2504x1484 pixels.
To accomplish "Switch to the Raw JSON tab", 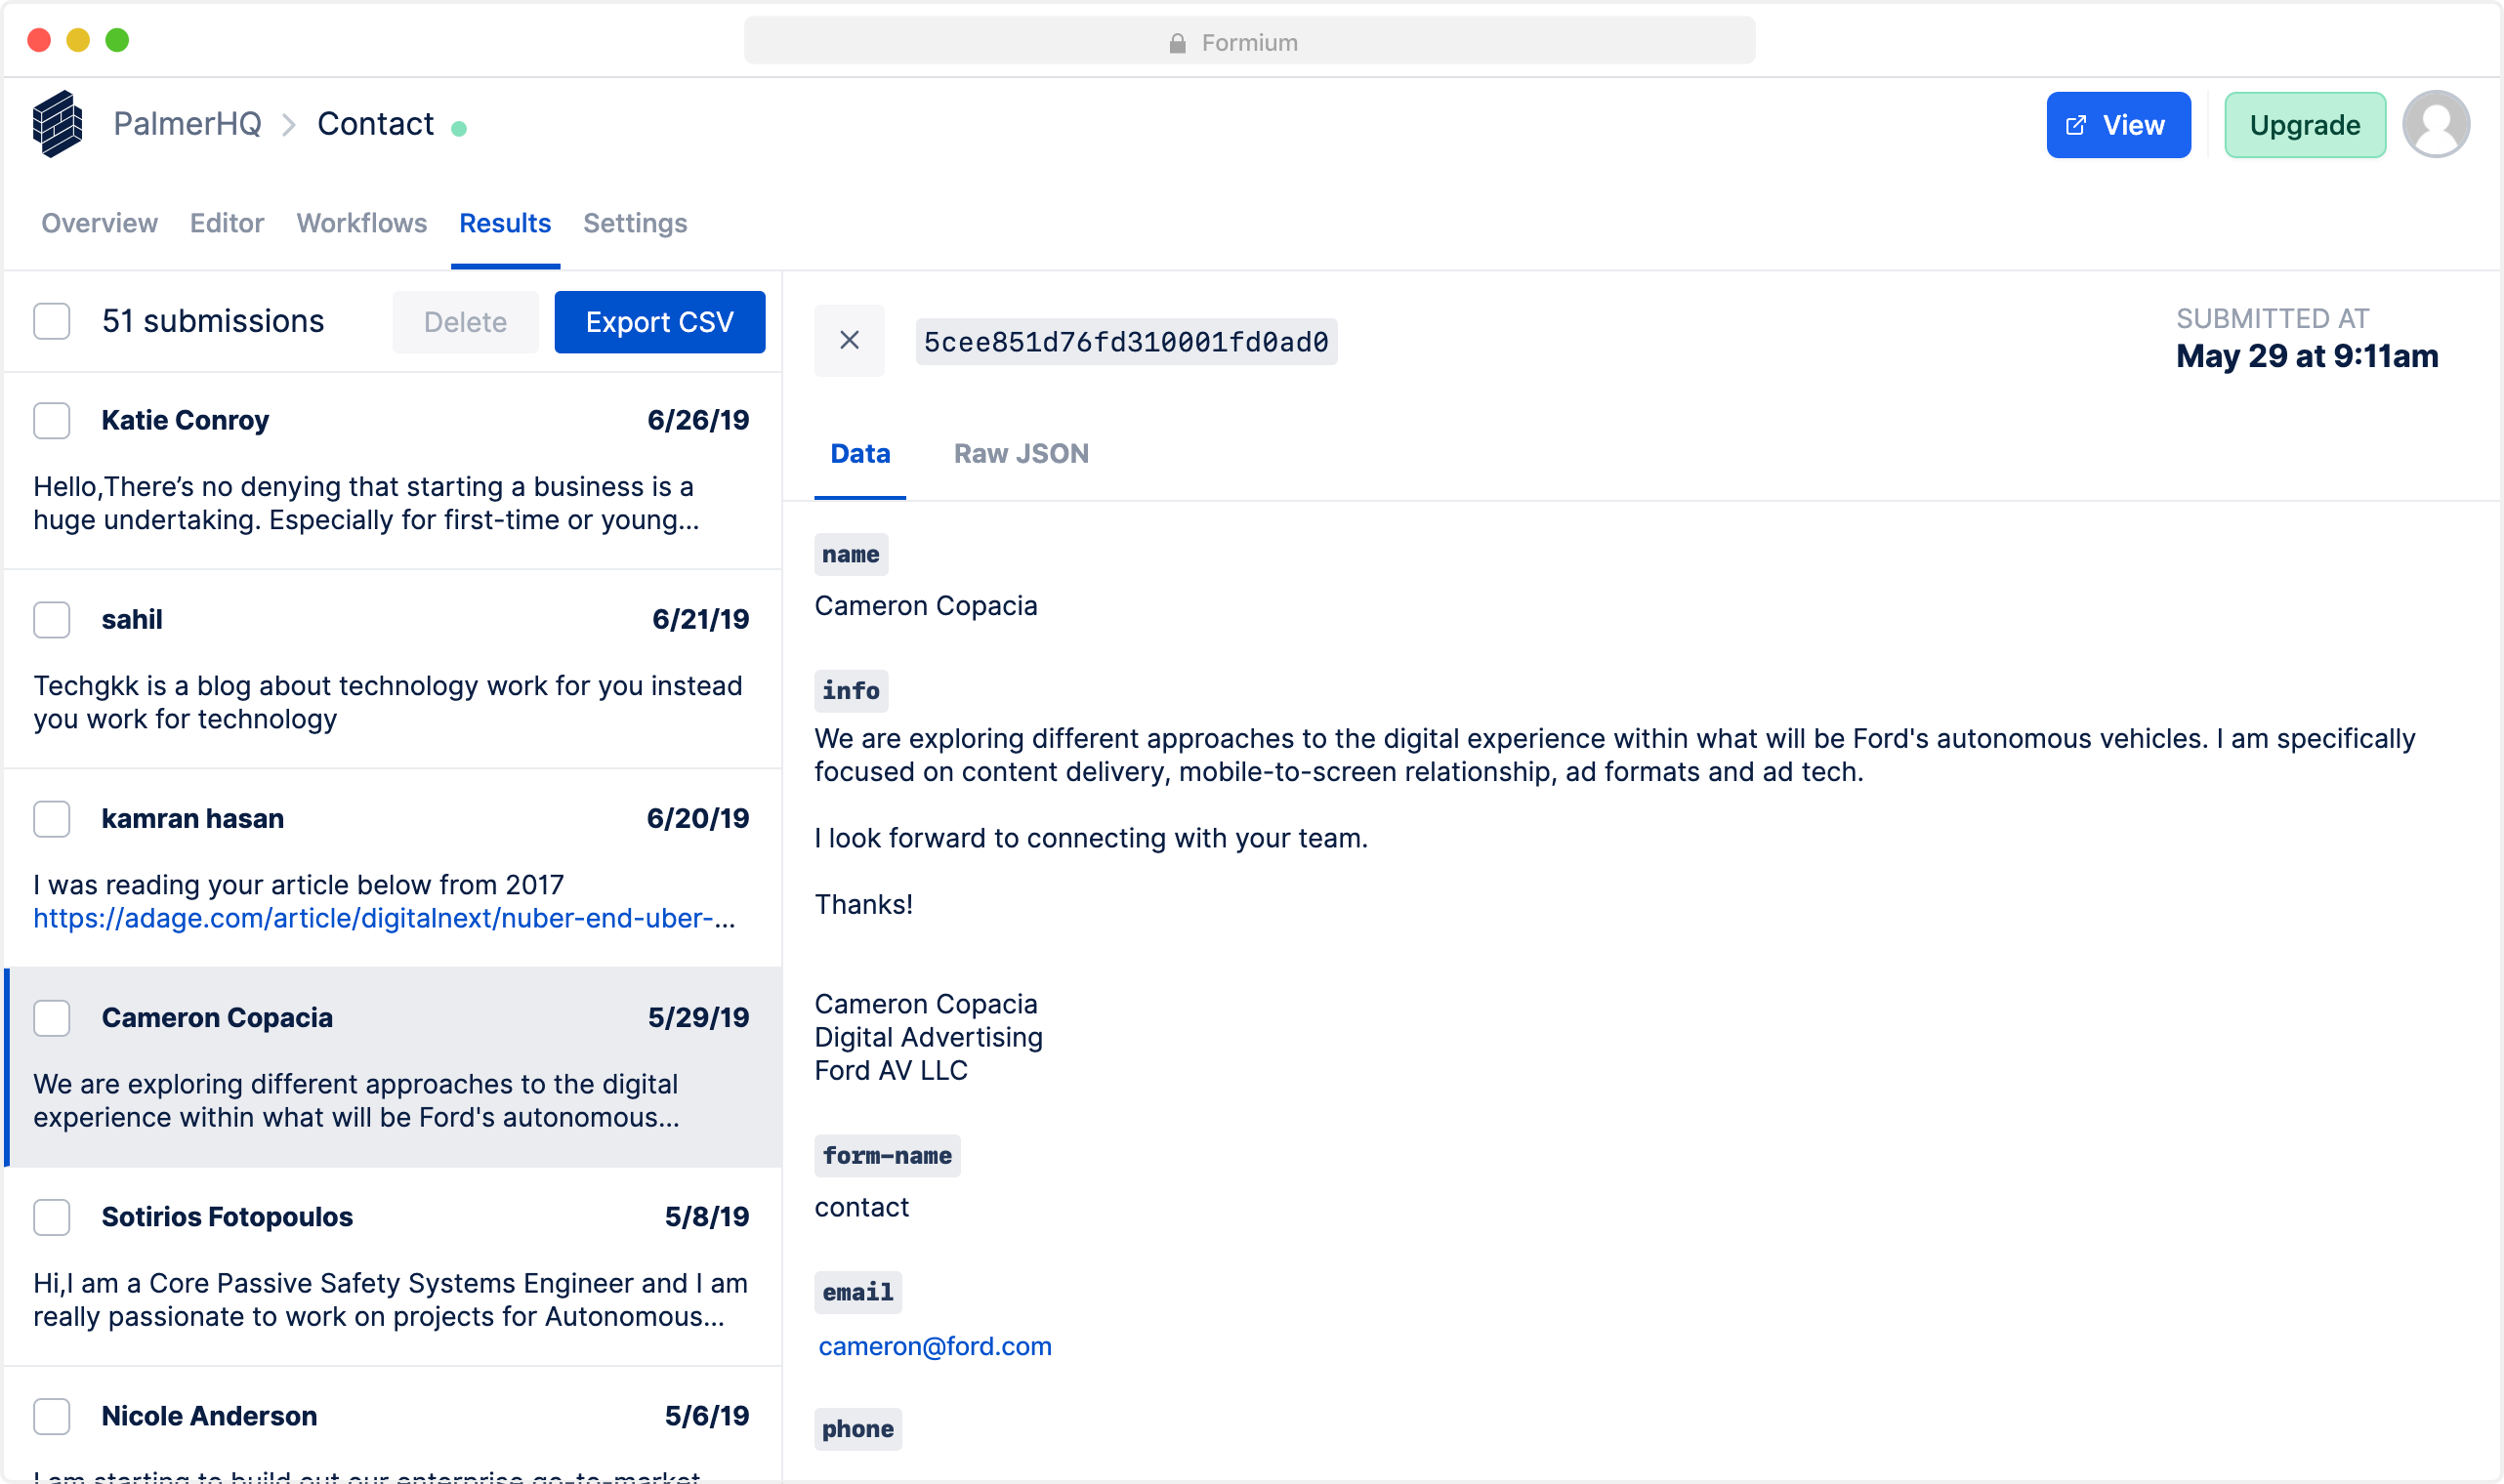I will (1021, 454).
